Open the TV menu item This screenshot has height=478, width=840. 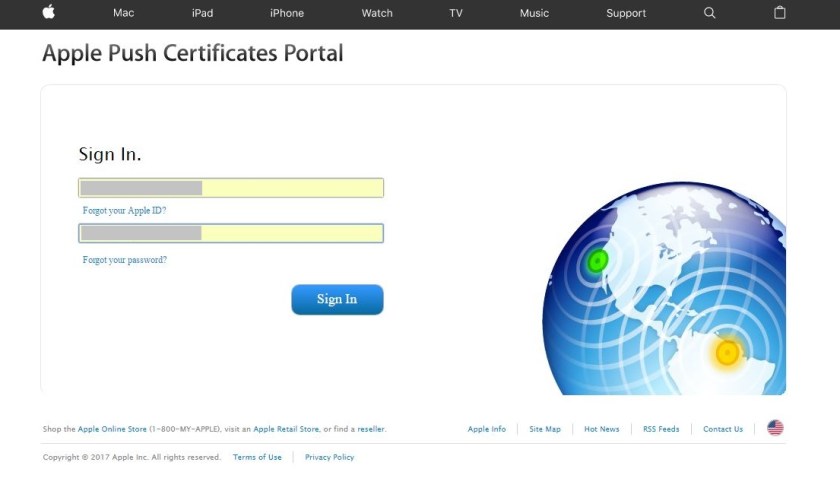(x=456, y=13)
